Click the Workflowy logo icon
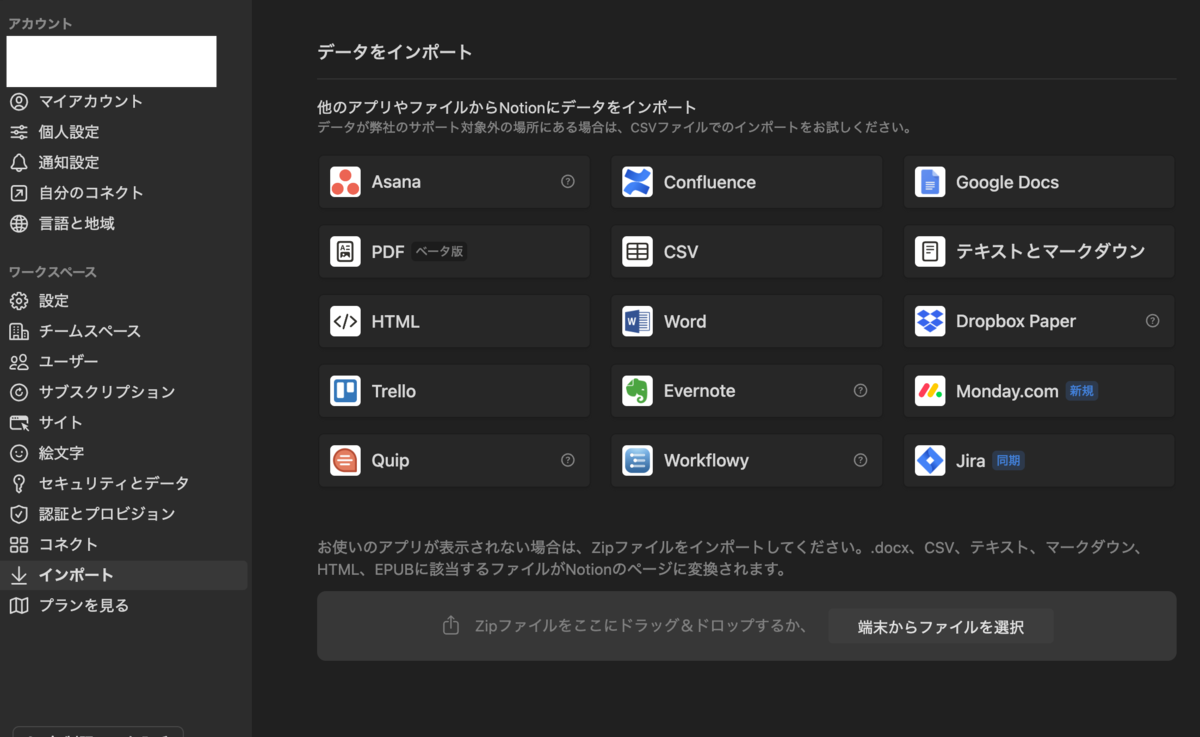 pos(637,460)
